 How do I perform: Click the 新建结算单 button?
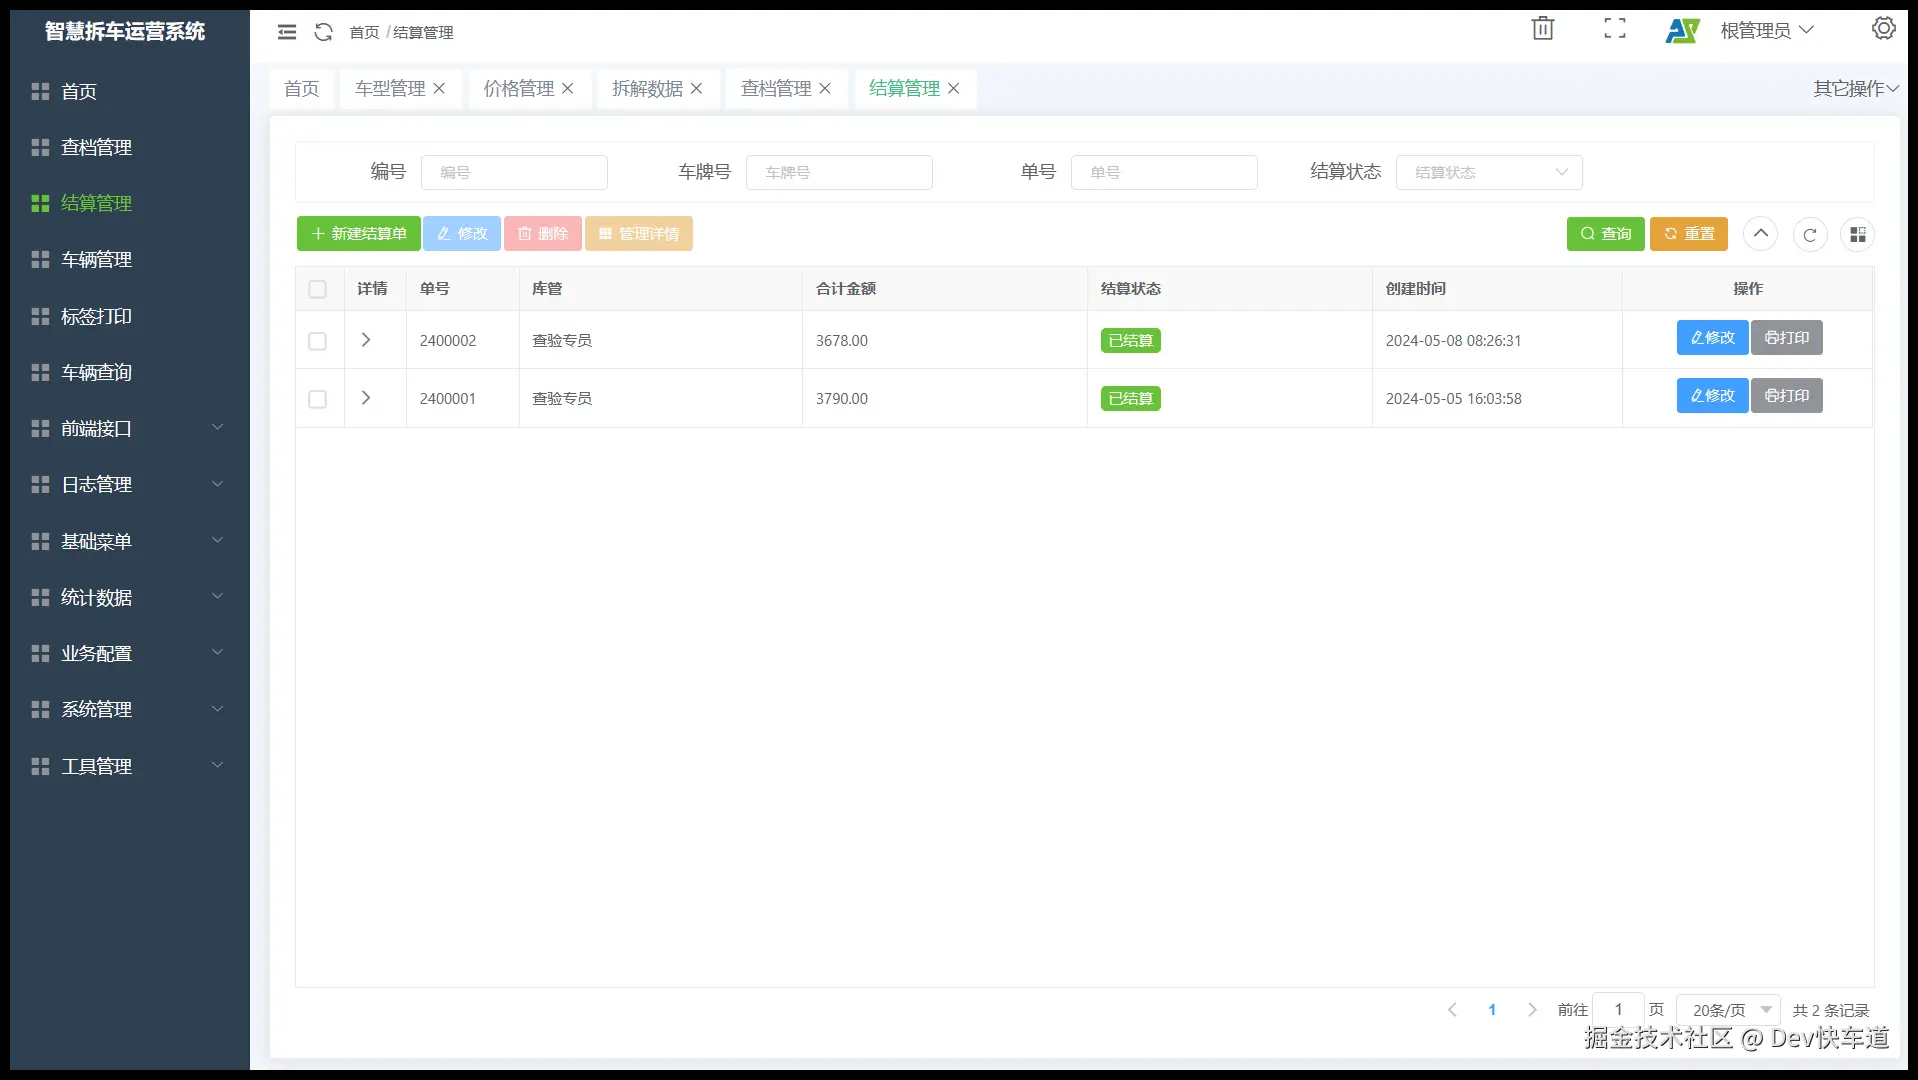click(x=359, y=234)
